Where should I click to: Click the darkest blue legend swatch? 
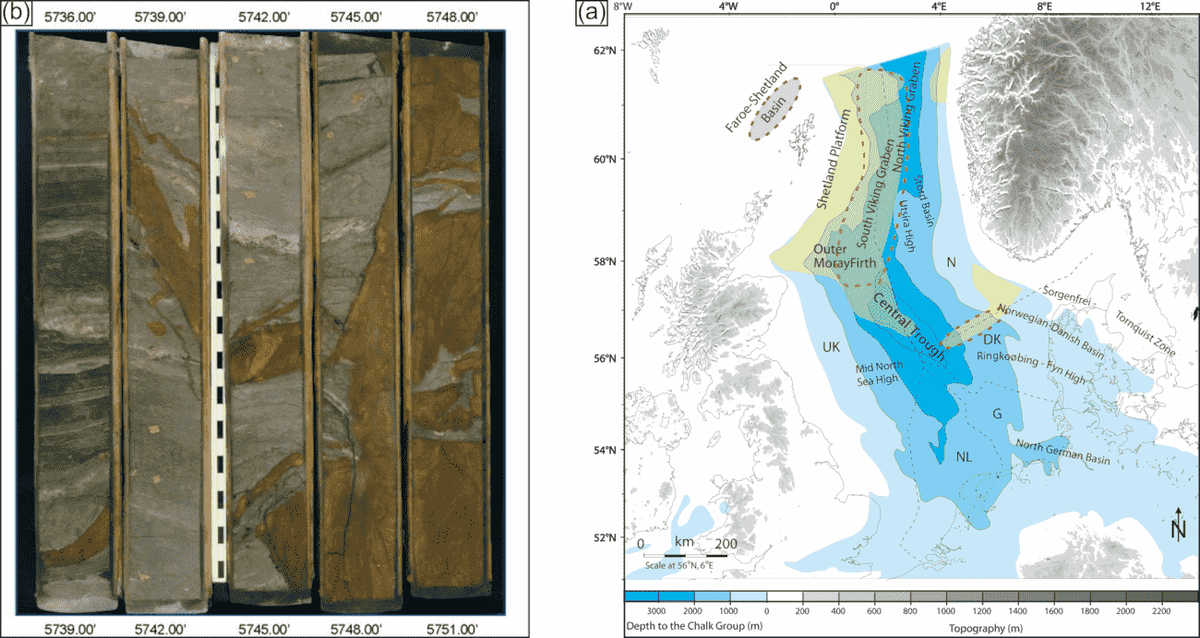641,594
